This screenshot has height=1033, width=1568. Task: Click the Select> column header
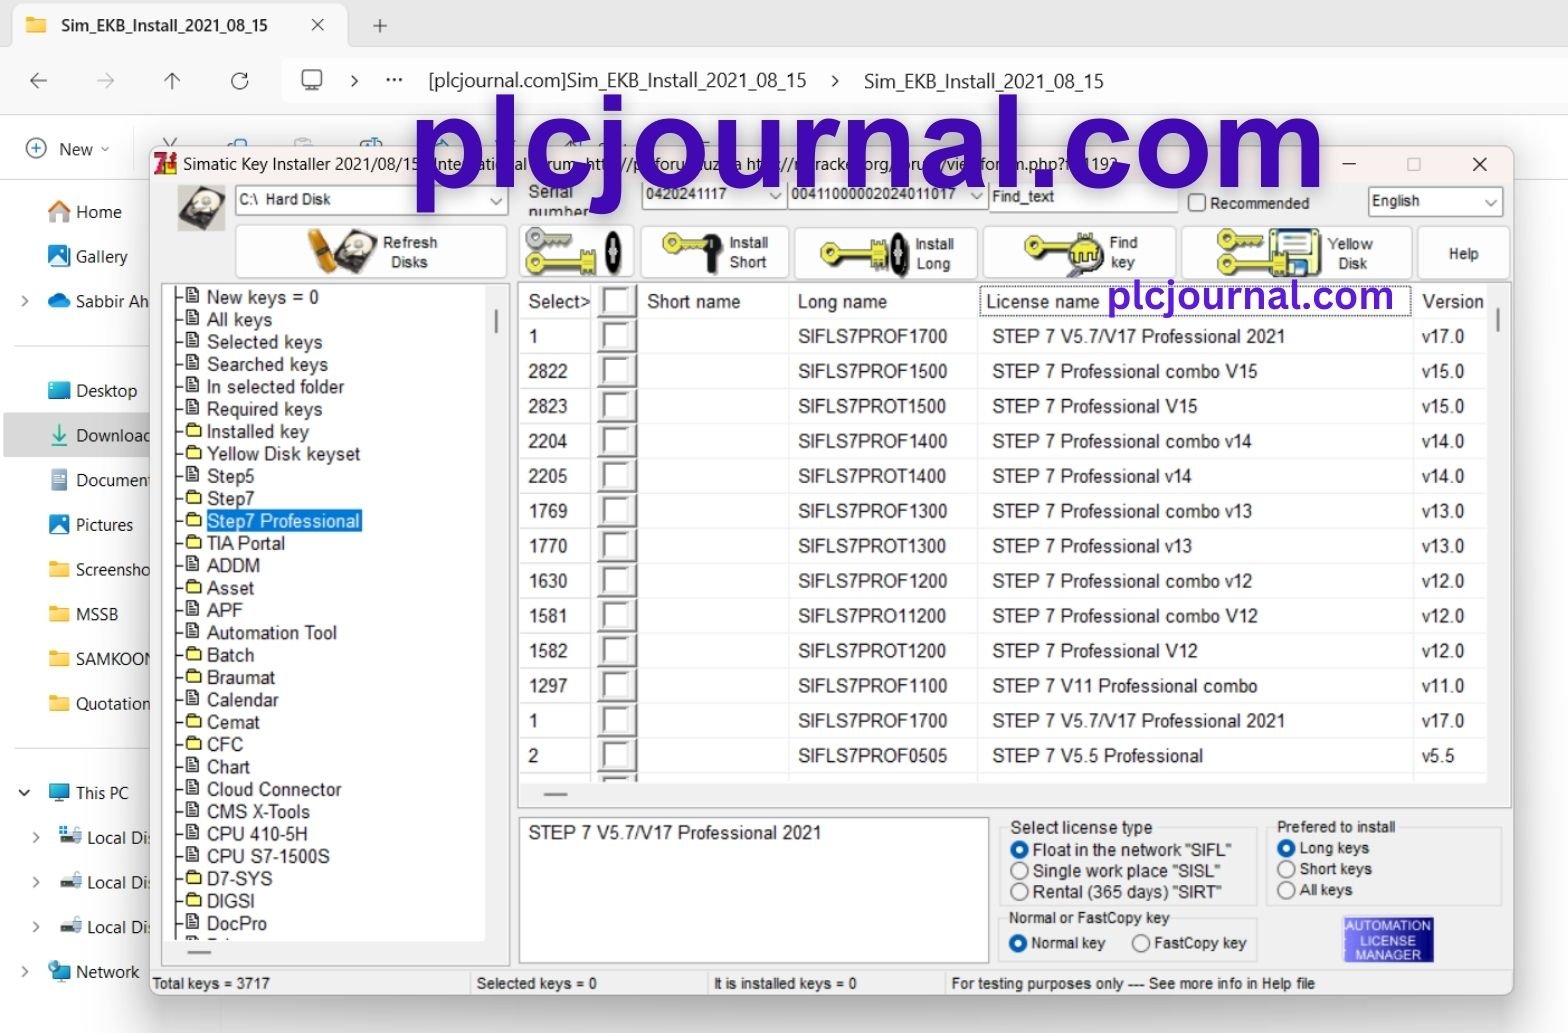click(558, 301)
